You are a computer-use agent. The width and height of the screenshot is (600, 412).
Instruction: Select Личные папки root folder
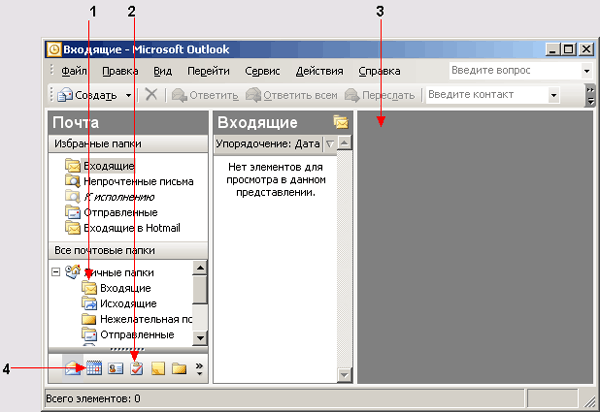(x=110, y=272)
